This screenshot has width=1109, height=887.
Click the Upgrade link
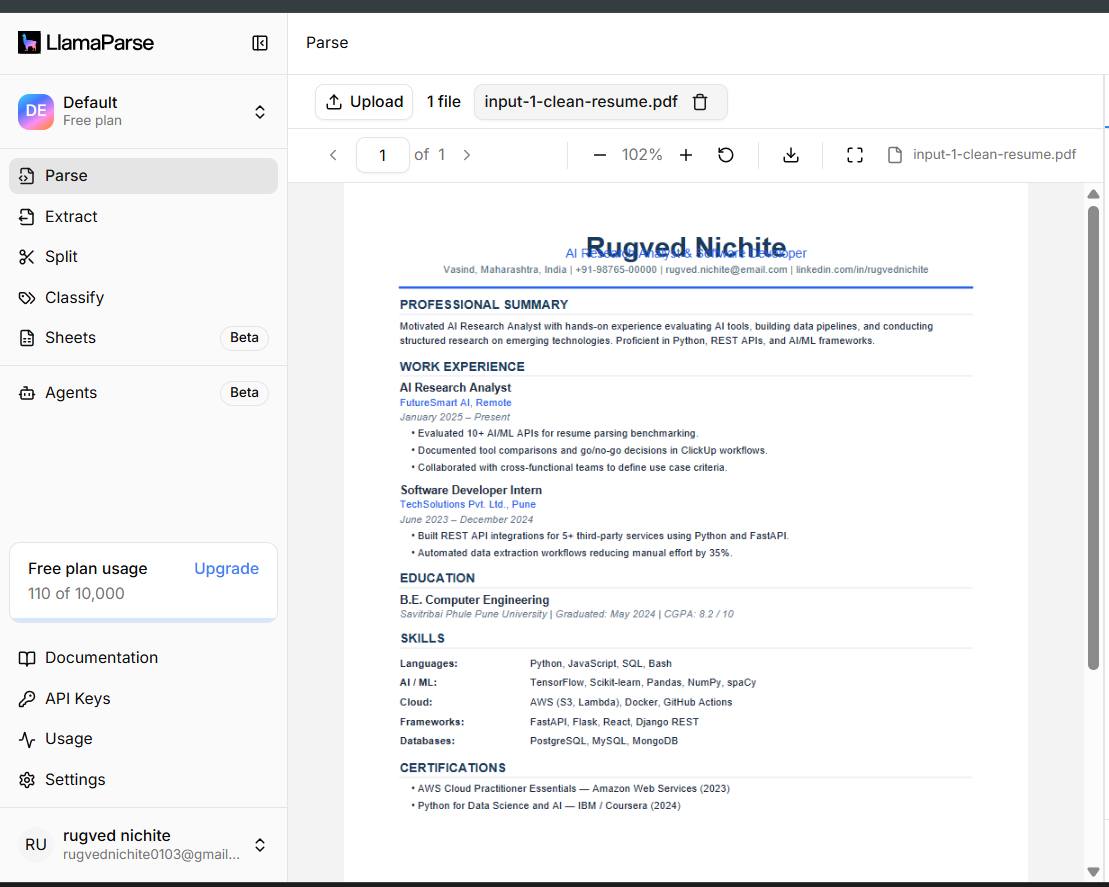(x=226, y=569)
